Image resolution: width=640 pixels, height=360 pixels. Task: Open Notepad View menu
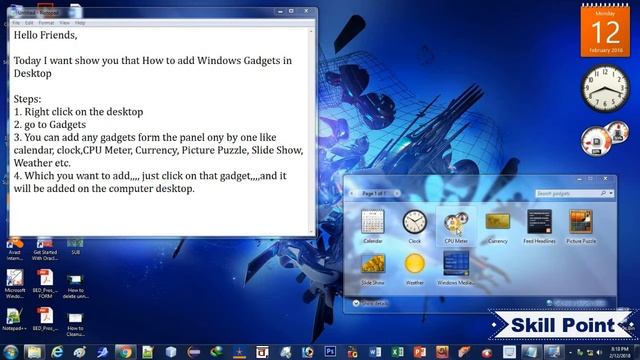pos(64,23)
